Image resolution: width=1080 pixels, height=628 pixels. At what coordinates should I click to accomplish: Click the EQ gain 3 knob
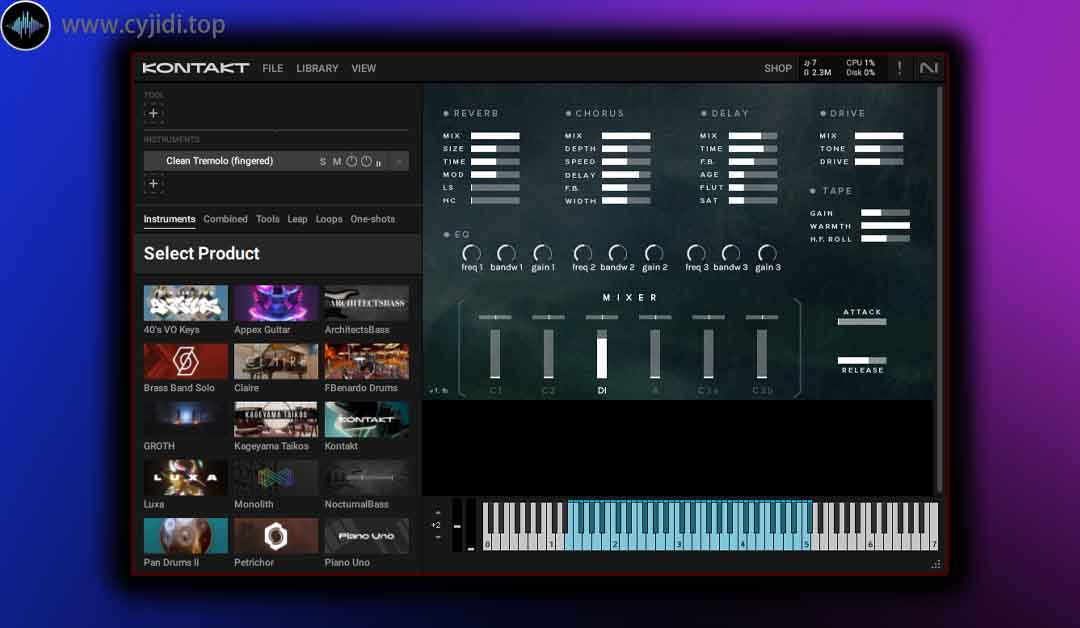[x=767, y=253]
